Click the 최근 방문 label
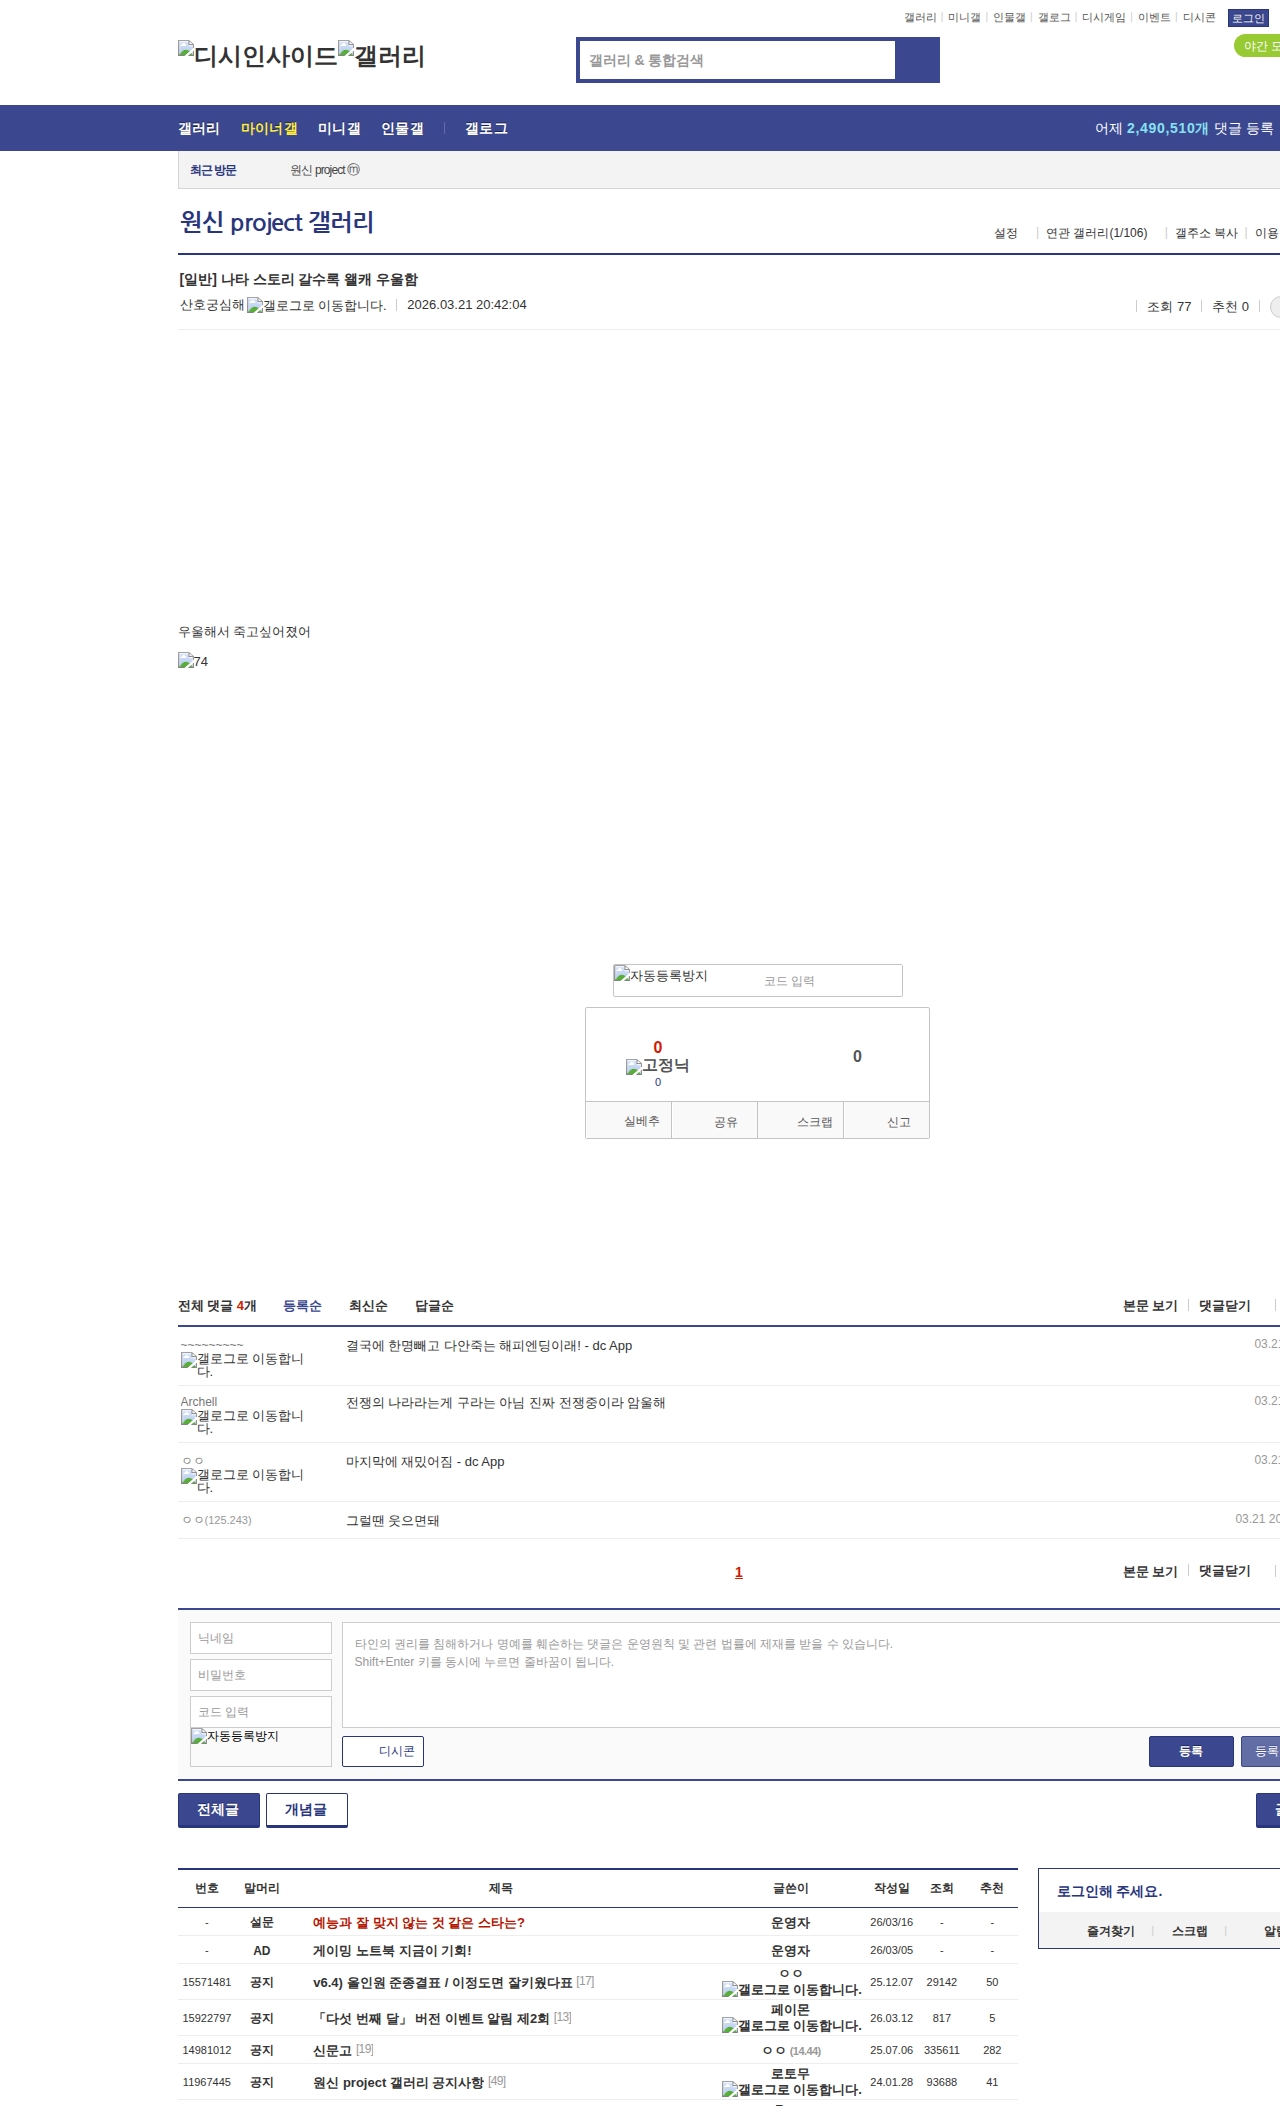 pos(213,170)
